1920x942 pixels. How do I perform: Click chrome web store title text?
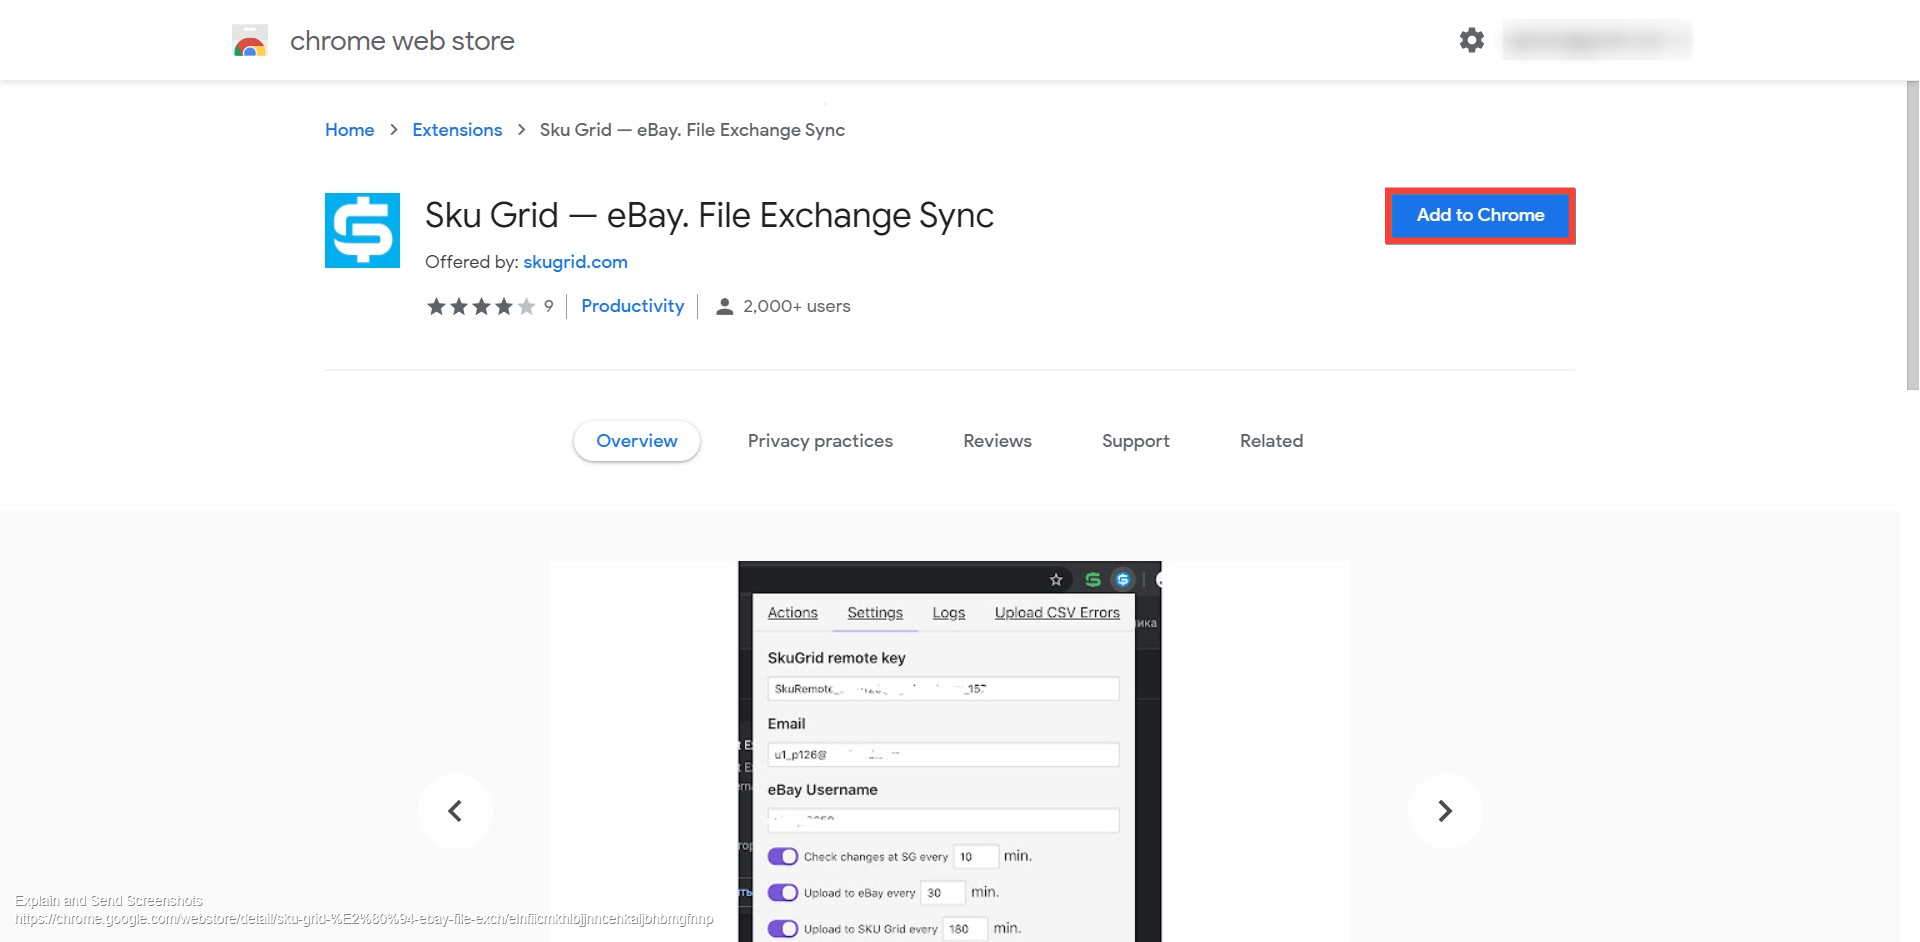click(402, 41)
